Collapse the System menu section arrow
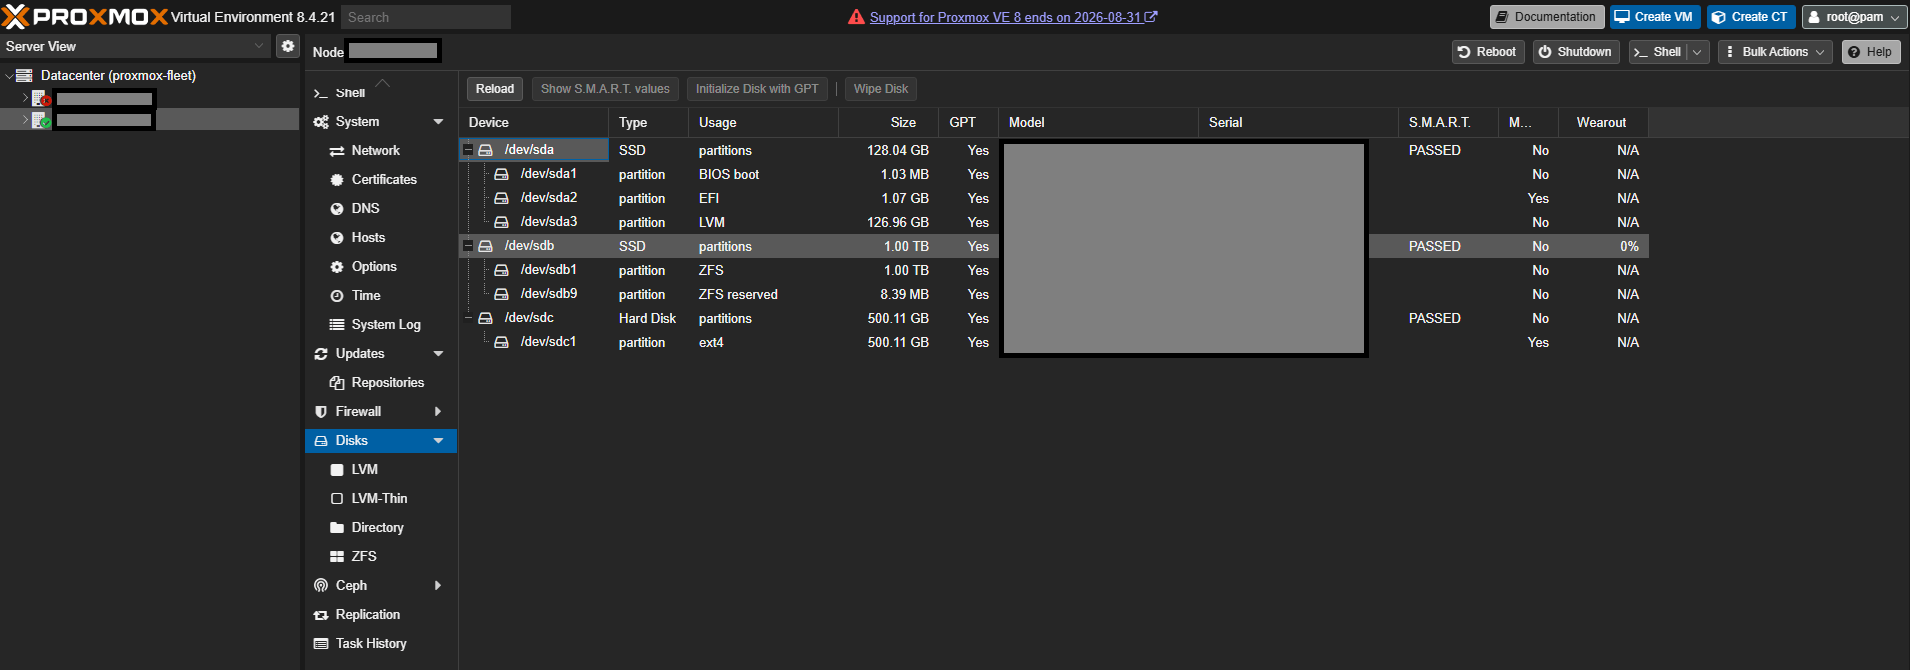 [x=438, y=121]
